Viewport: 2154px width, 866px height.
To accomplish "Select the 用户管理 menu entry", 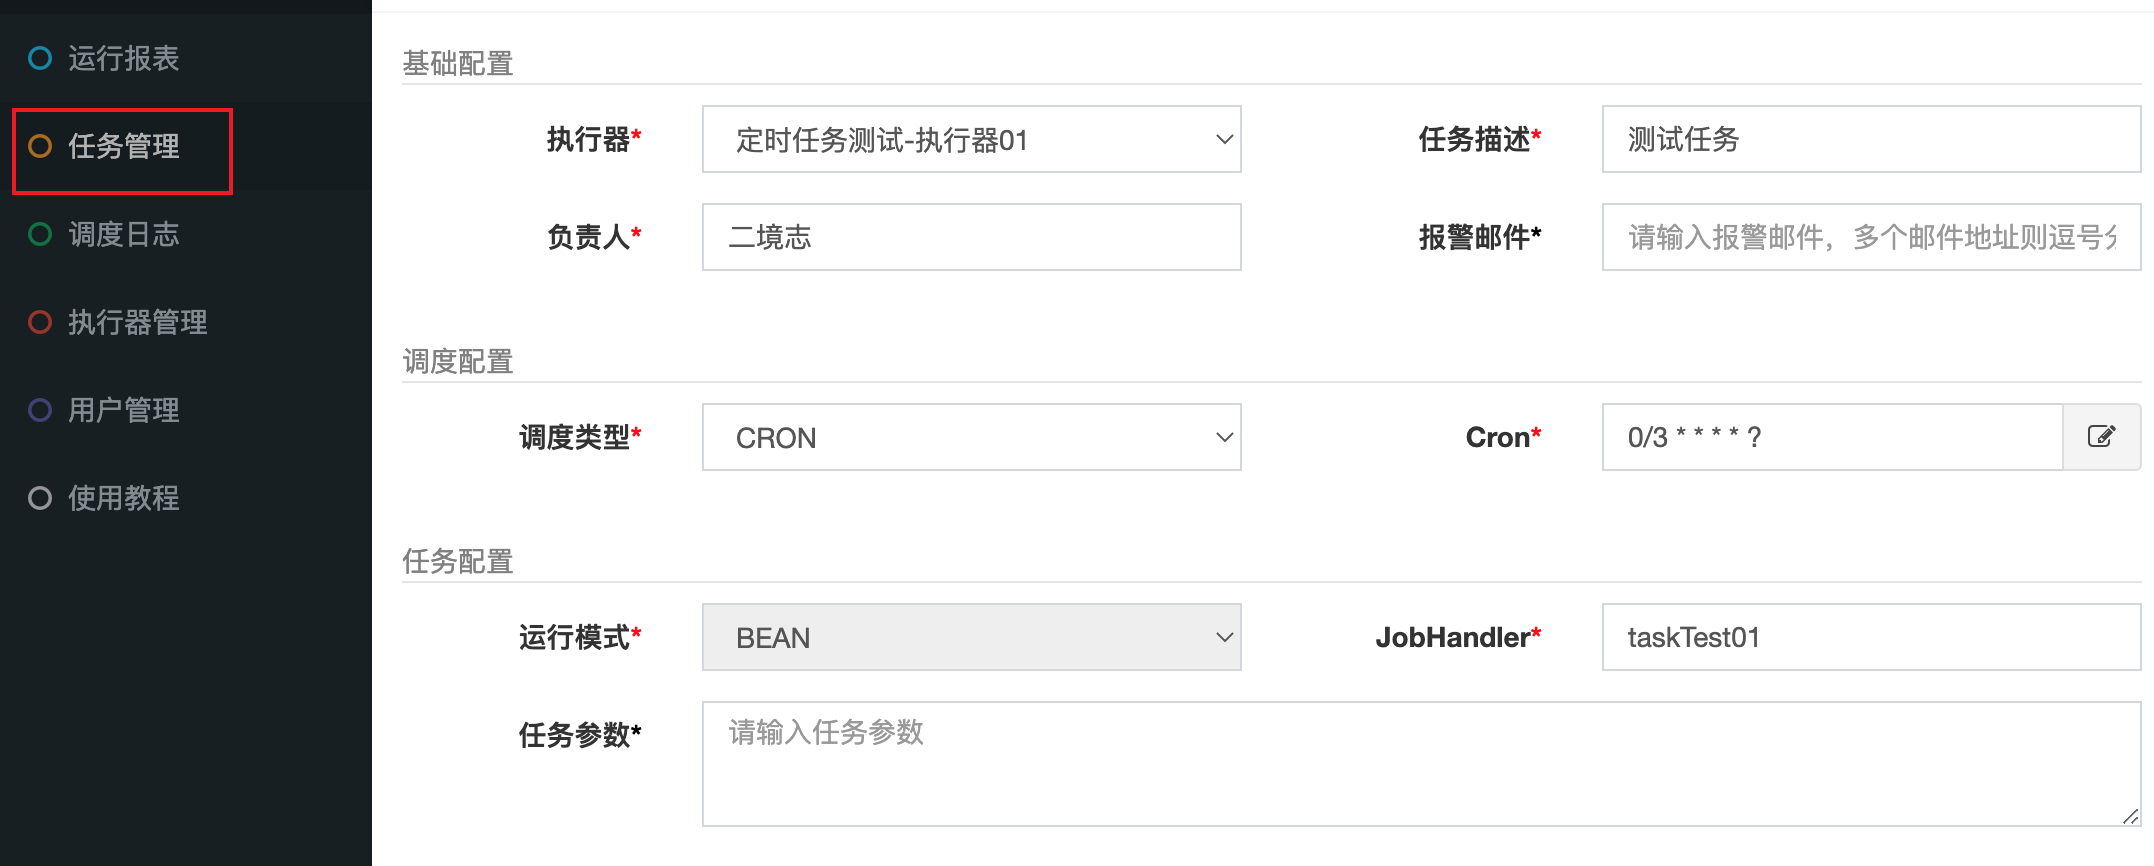I will tap(123, 411).
